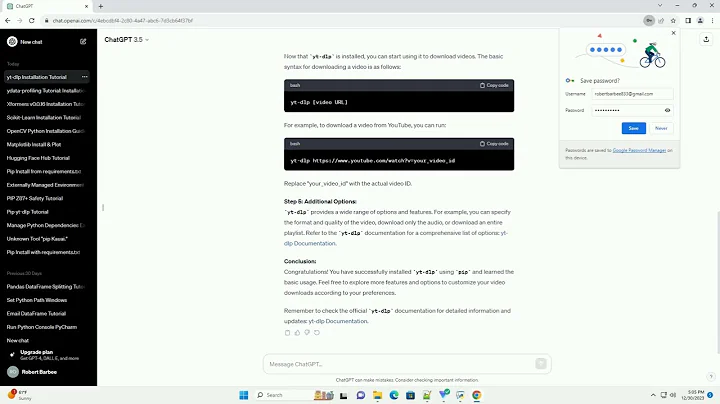The image size is (720, 404).
Task: Click the address bar URL
Action: click(123, 21)
